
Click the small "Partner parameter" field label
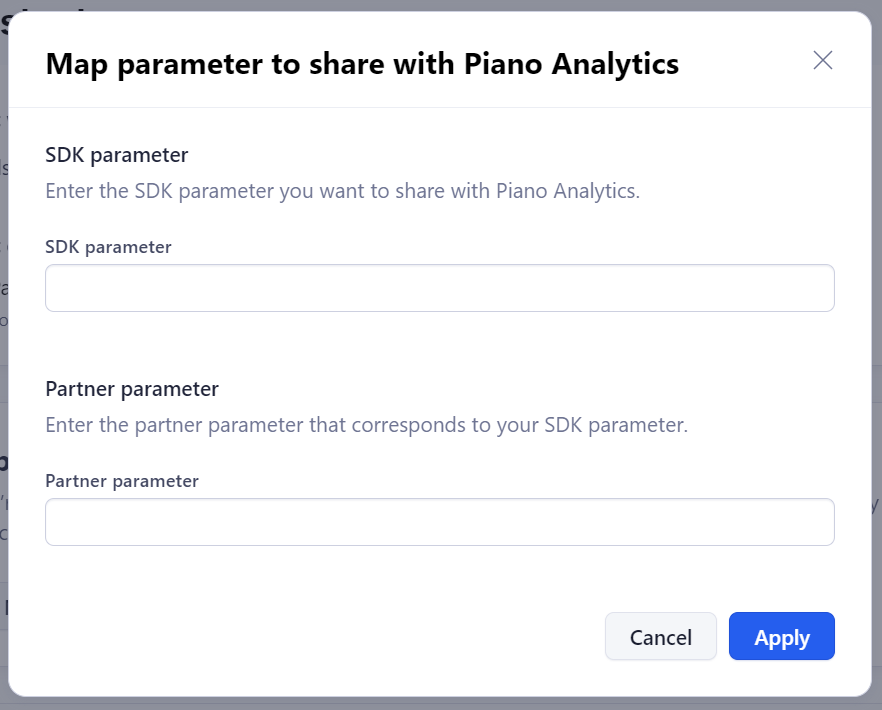tap(122, 481)
